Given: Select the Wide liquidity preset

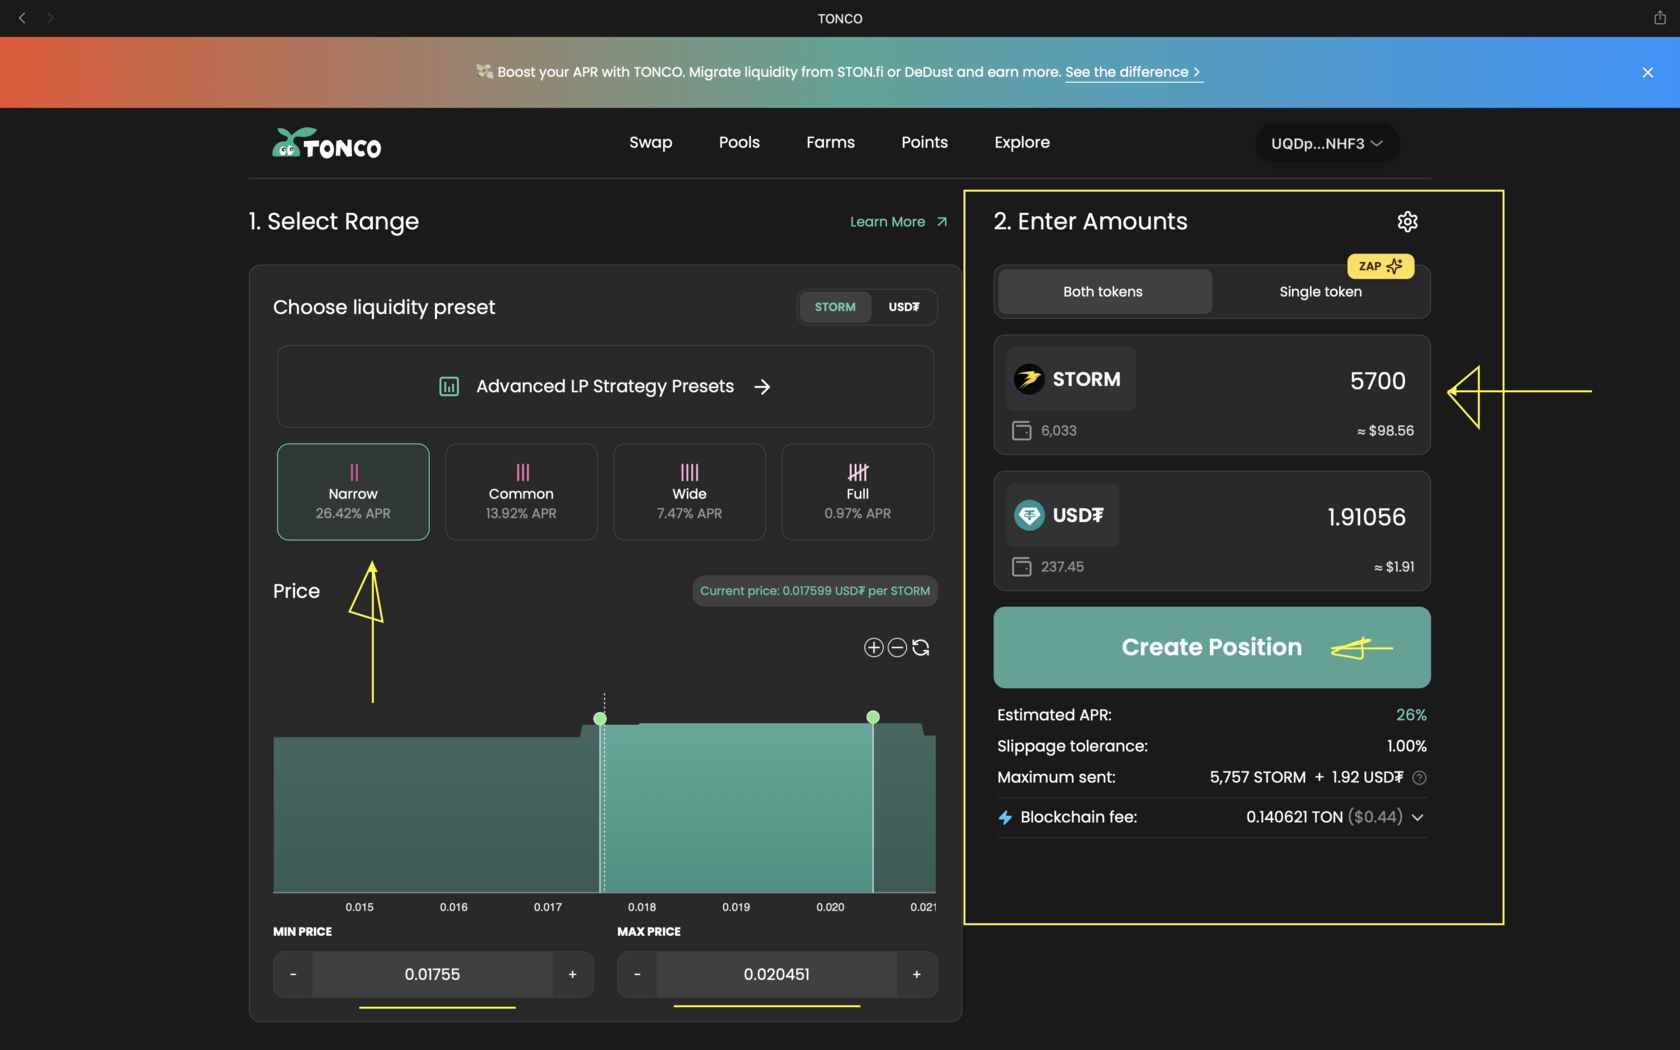Looking at the screenshot, I should (689, 492).
